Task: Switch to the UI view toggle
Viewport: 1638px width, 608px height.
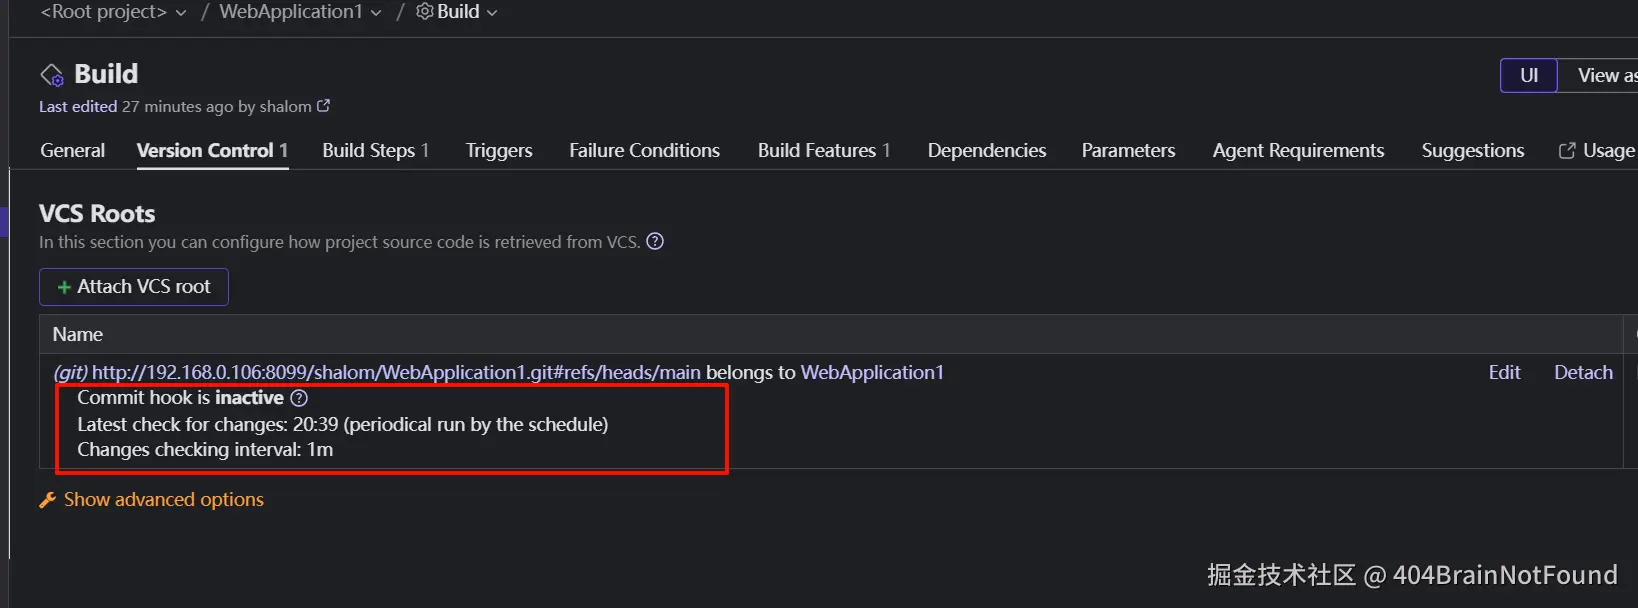Action: point(1528,75)
